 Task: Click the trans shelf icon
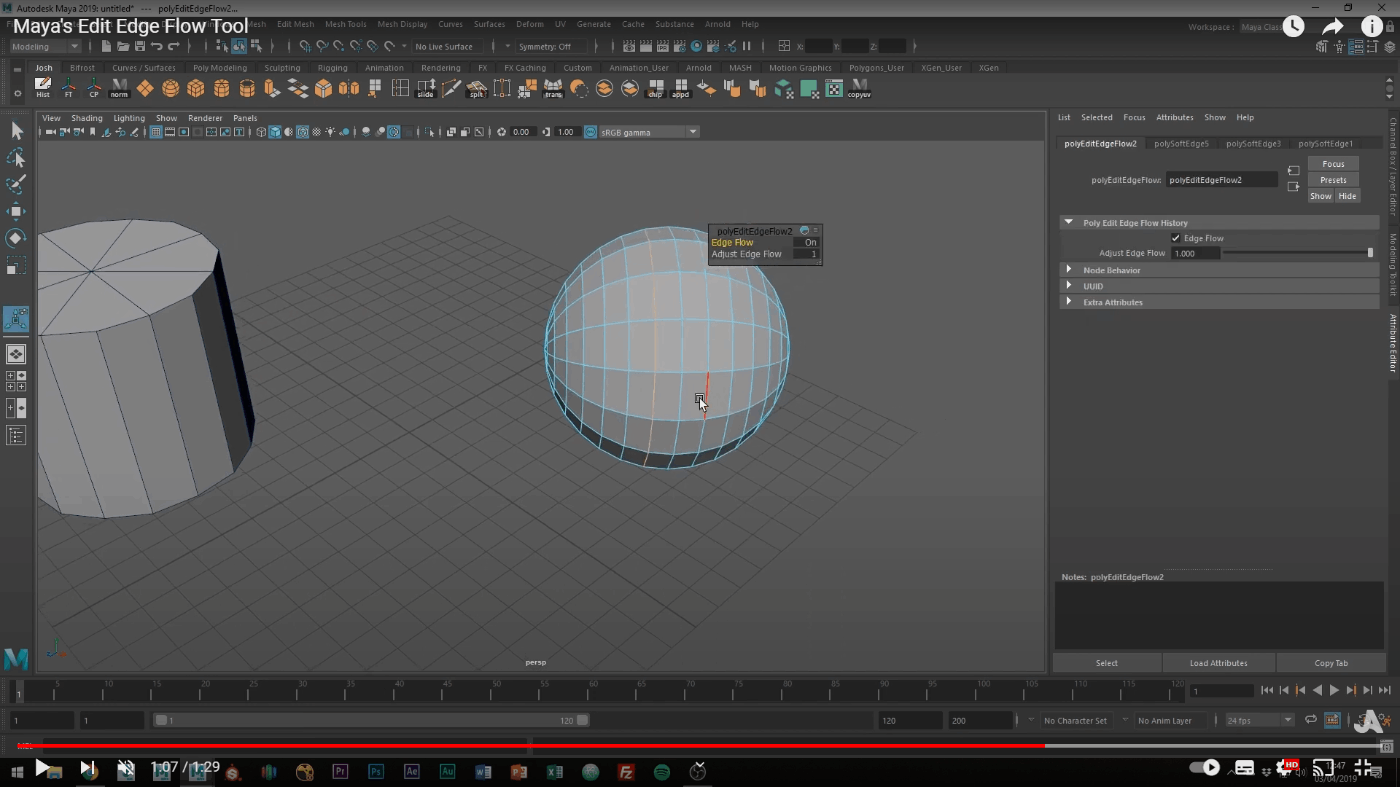point(553,89)
